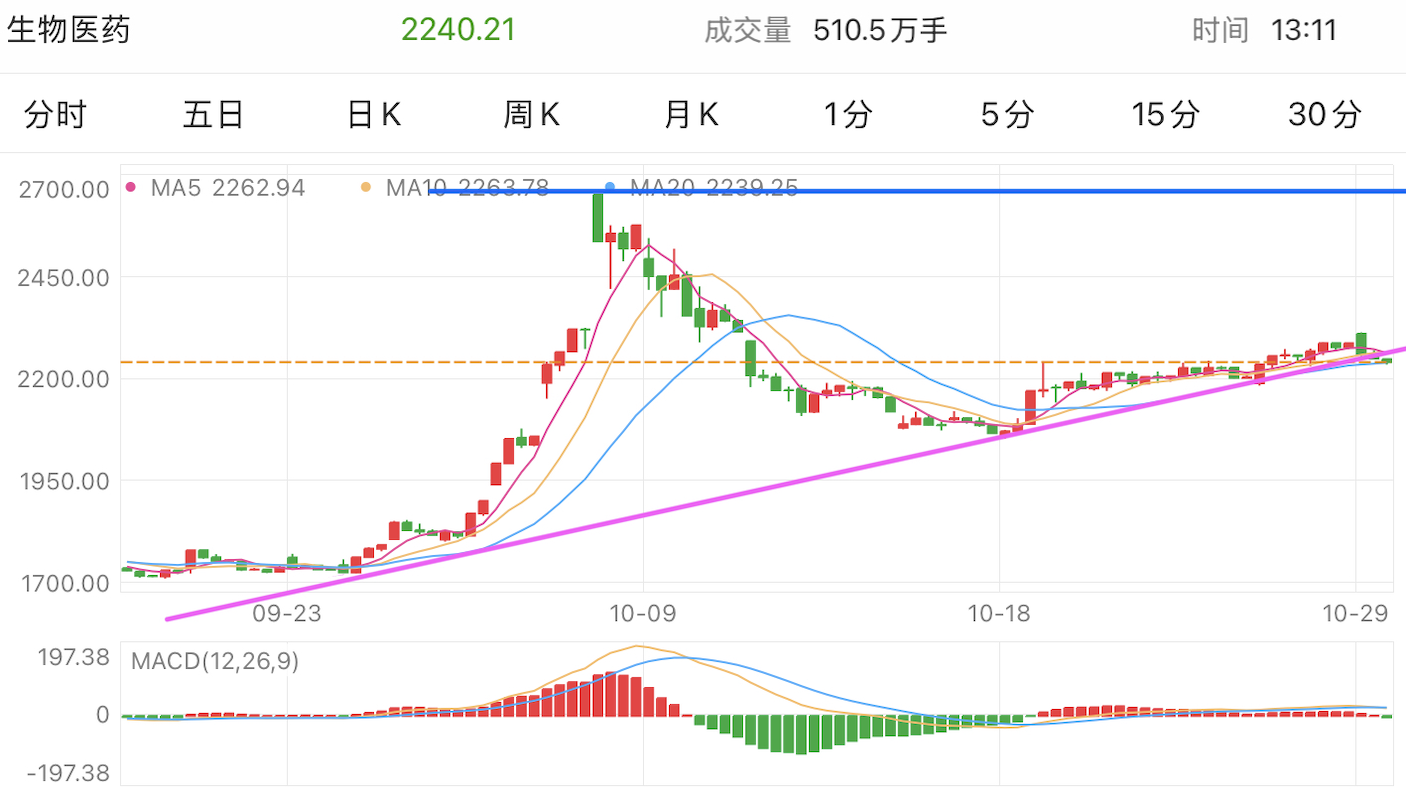Screen dimensions: 1406x792
Task: Click the MACD zero axis label
Action: click(103, 715)
